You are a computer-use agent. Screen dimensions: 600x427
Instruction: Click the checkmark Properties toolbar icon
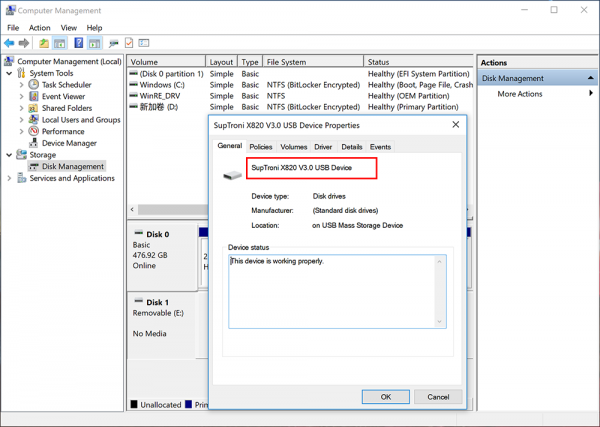129,43
